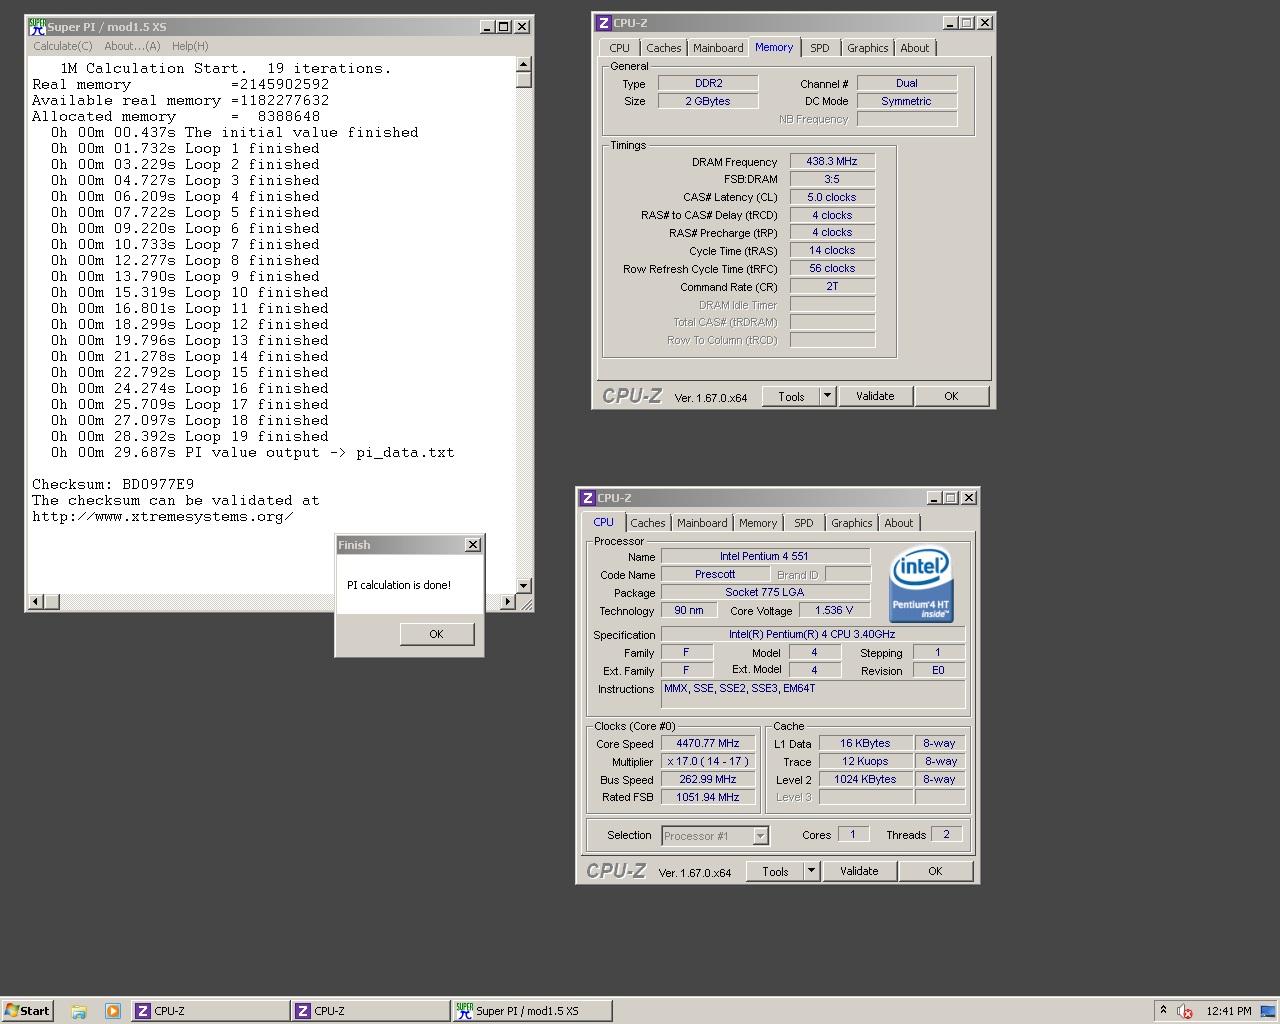Click FSB:DRAM value 3:5
Image resolution: width=1280 pixels, height=1024 pixels.
pyautogui.click(x=832, y=179)
